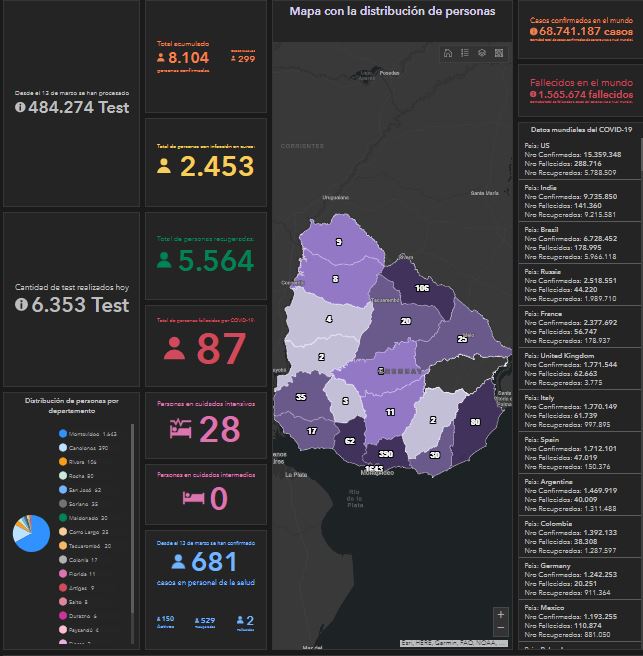Screen dimensions: 643x656
Task: Select Montevideo swatch in the department legend
Action: [63, 433]
